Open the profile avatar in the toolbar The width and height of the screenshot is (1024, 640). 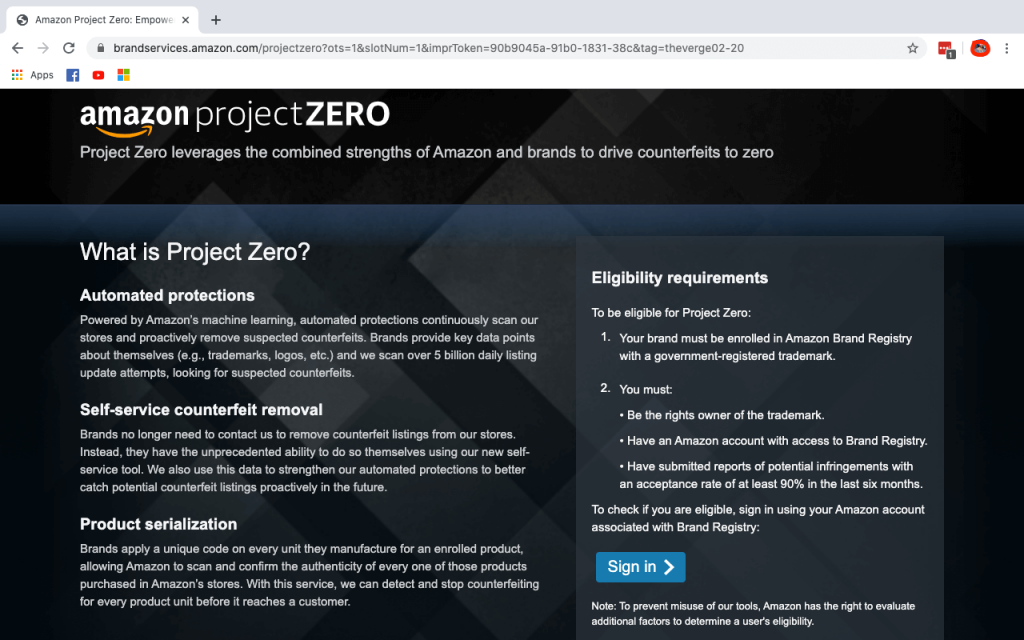point(980,48)
